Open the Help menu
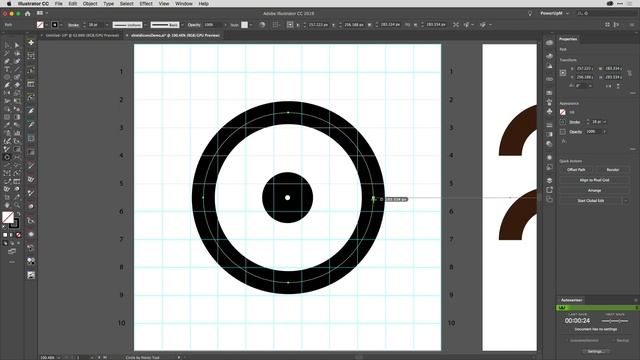The height and width of the screenshot is (360, 640). click(x=203, y=3)
